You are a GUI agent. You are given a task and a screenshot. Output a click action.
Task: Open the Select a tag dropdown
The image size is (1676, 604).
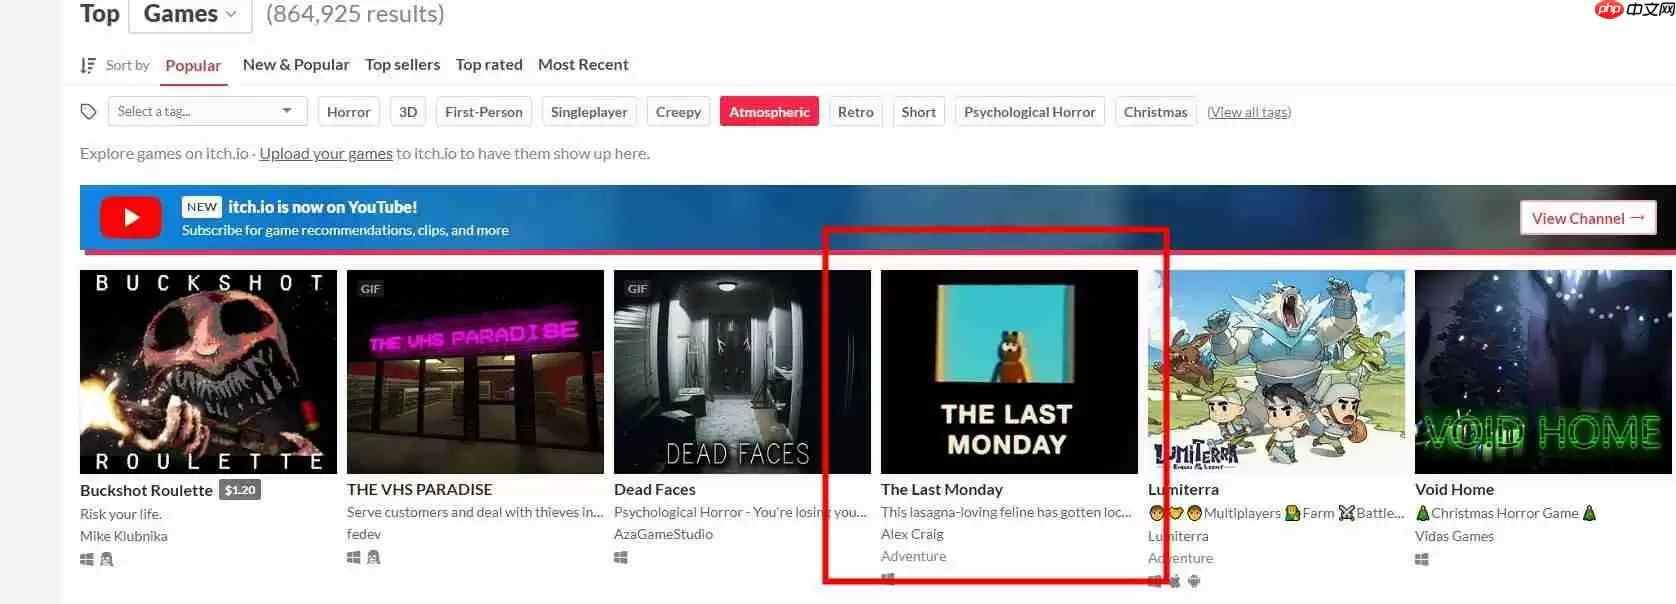[206, 111]
